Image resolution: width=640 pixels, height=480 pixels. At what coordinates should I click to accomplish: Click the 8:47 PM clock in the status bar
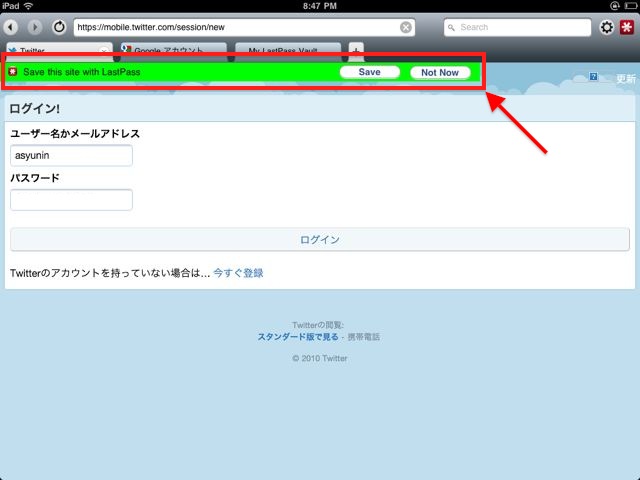click(320, 6)
